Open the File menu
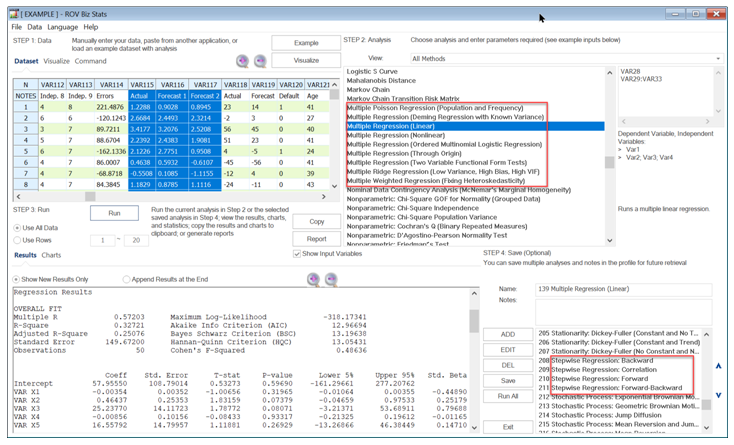 (16, 27)
